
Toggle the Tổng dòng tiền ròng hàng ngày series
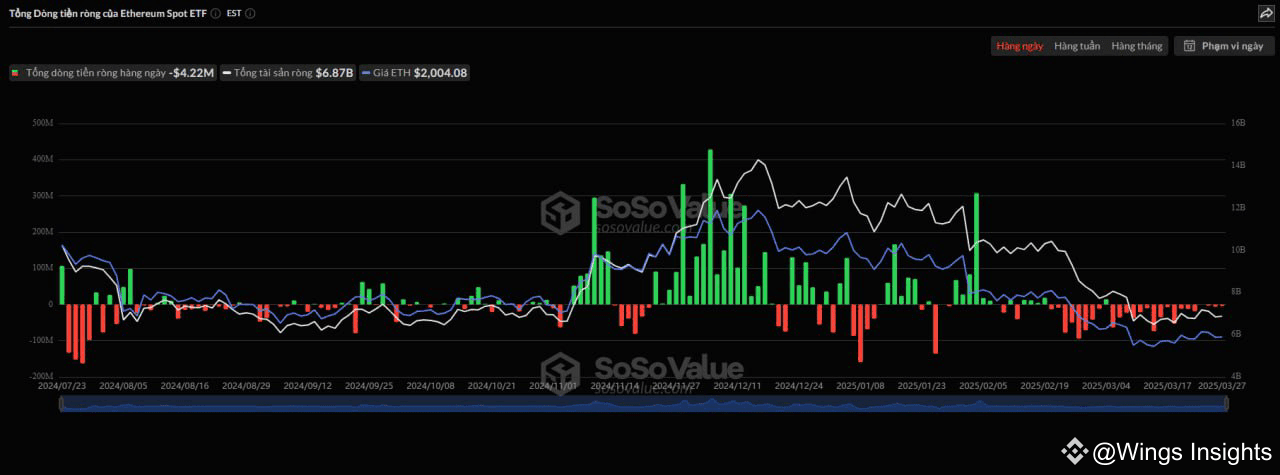click(113, 73)
